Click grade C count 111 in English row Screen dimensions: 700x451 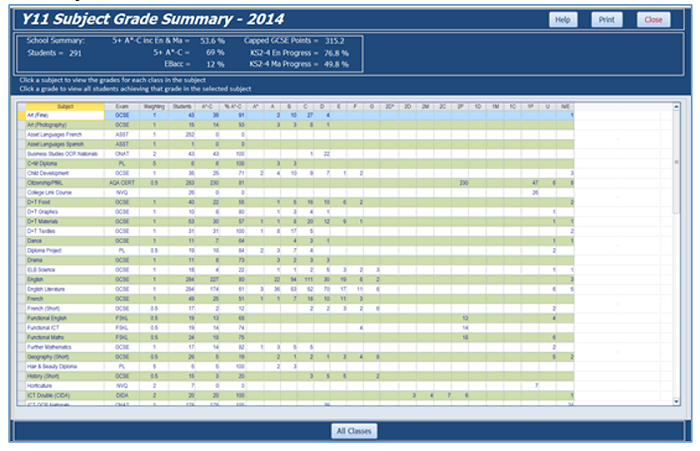pyautogui.click(x=306, y=280)
